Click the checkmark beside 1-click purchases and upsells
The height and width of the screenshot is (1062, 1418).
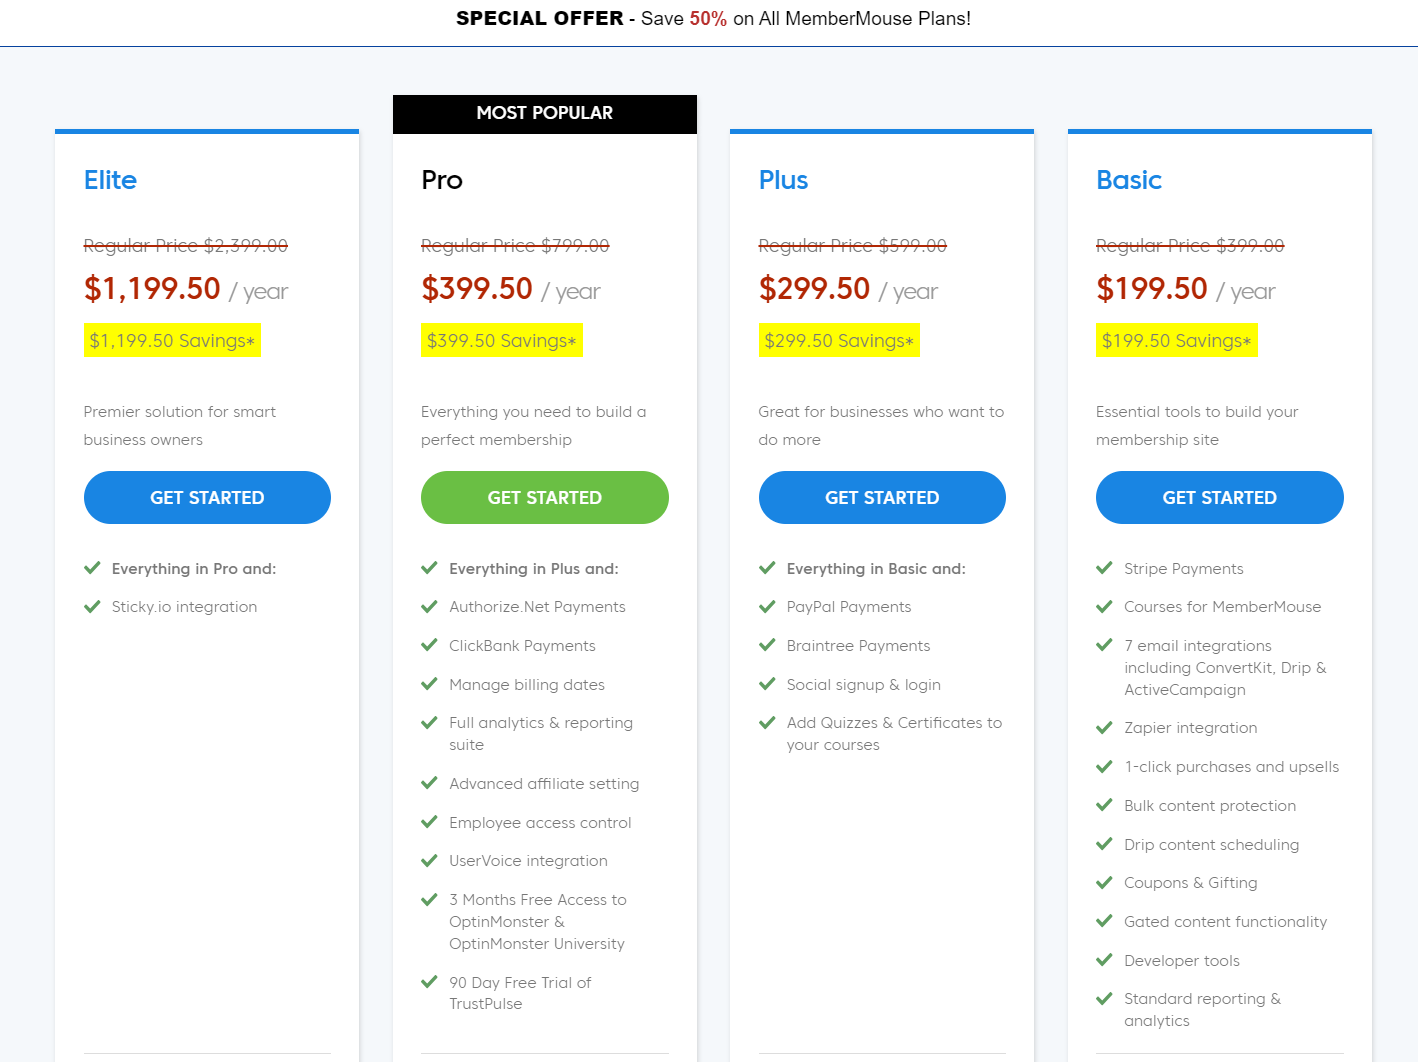(x=1104, y=766)
